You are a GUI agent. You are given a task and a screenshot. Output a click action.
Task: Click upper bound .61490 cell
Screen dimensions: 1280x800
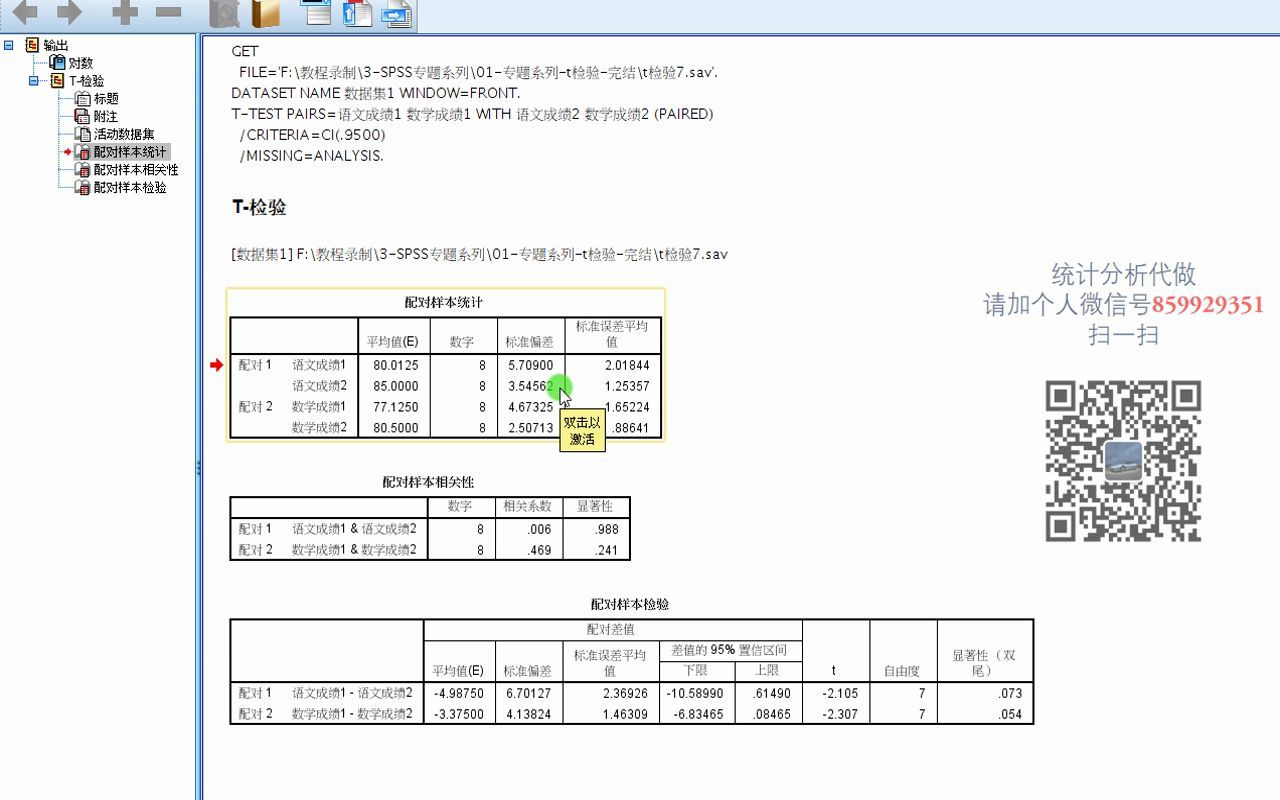pos(768,693)
